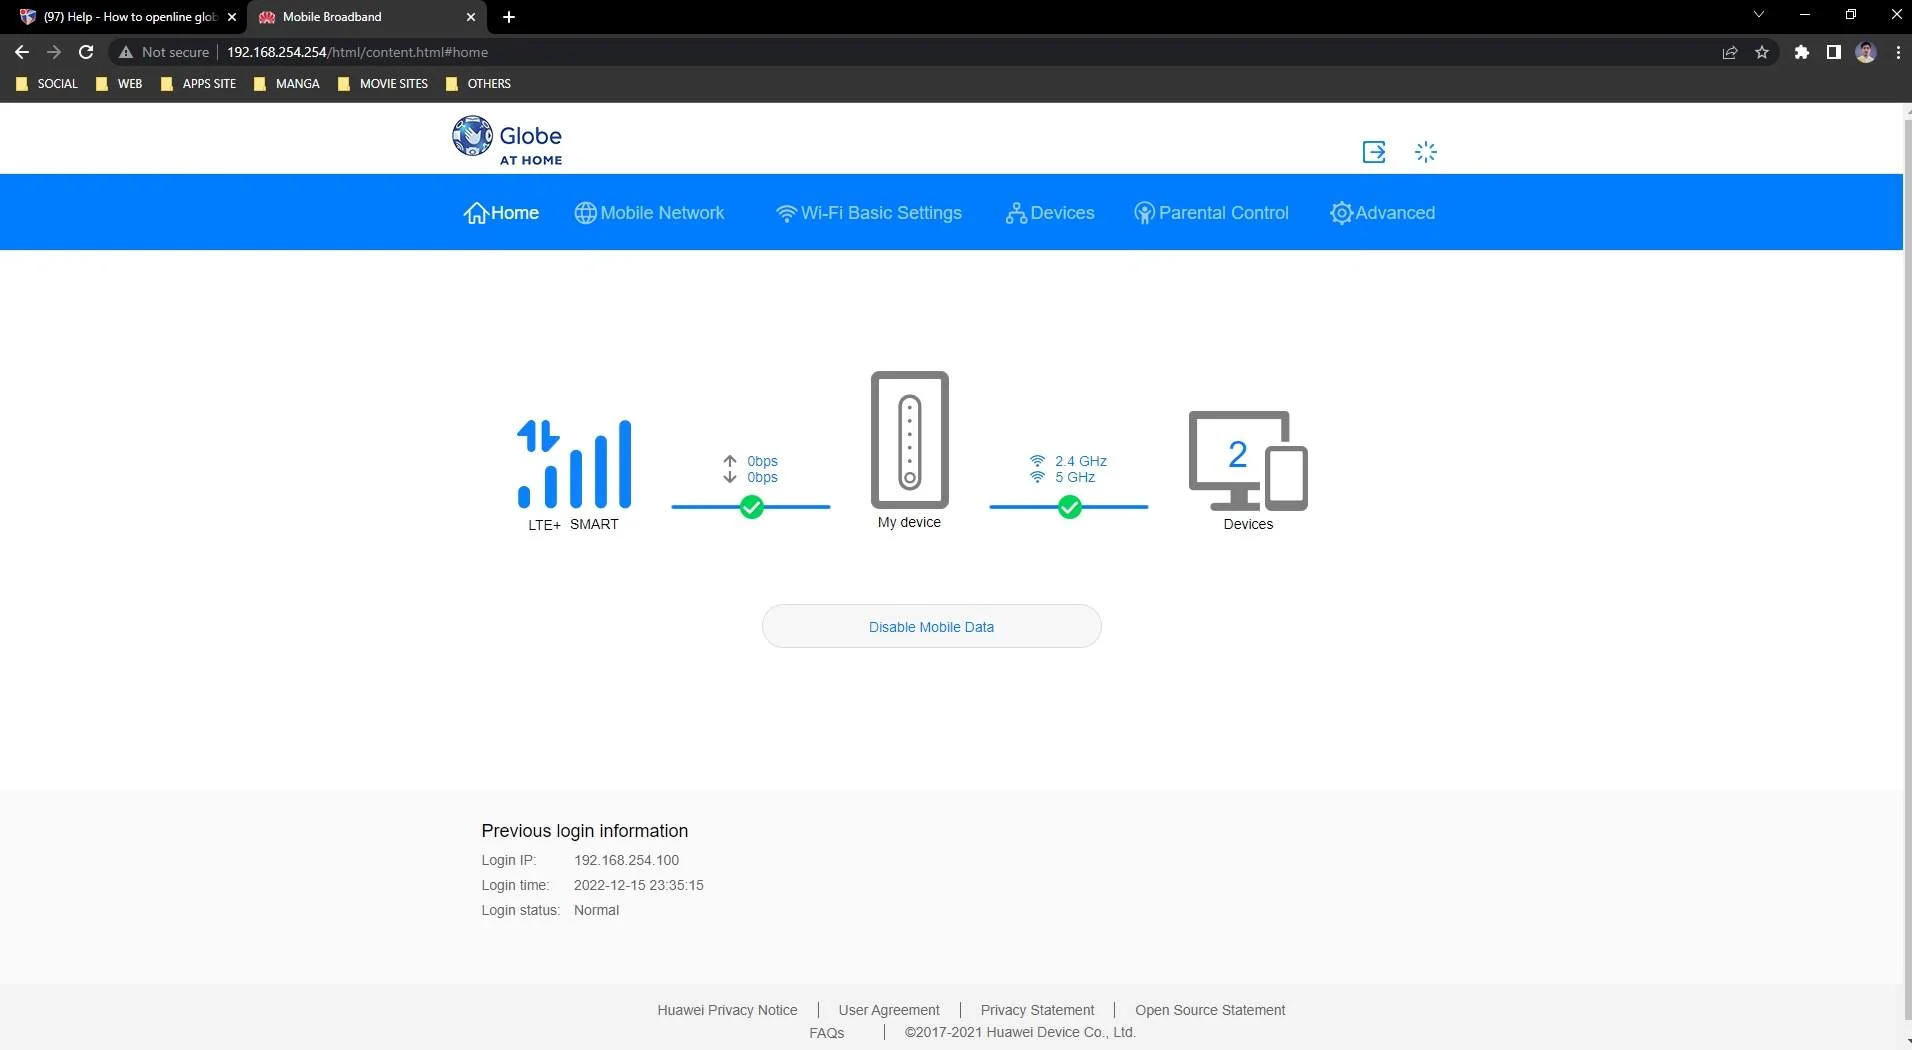Click the share page icon
This screenshot has width=1912, height=1050.
tap(1730, 52)
